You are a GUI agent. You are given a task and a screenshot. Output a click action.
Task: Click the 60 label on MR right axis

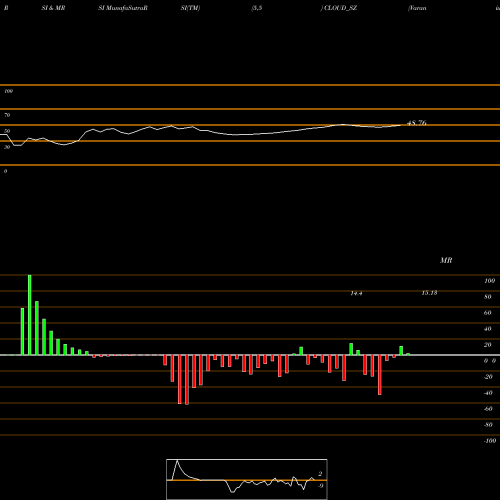coord(488,313)
